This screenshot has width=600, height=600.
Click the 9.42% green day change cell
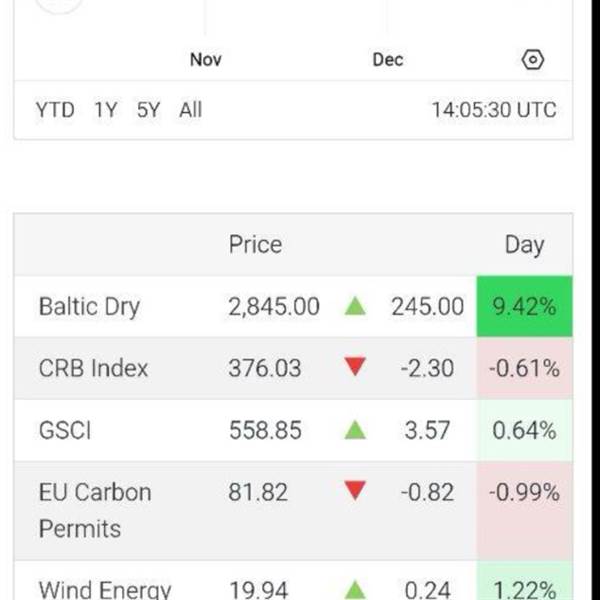coord(524,306)
